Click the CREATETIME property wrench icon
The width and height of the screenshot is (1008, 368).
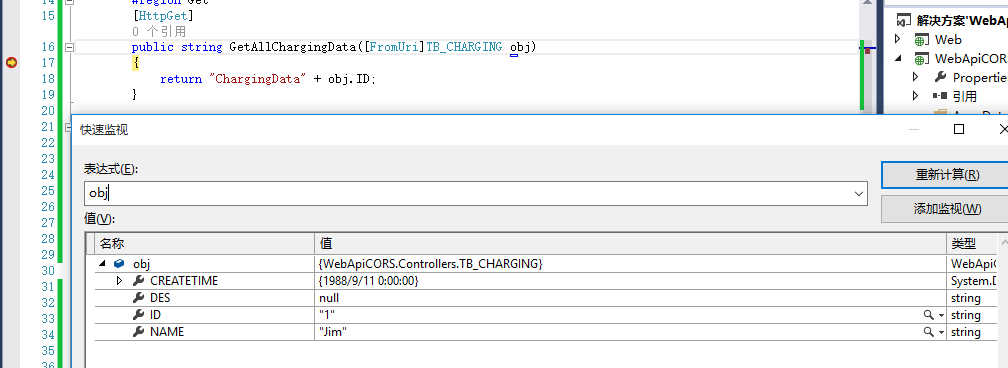pyautogui.click(x=138, y=281)
